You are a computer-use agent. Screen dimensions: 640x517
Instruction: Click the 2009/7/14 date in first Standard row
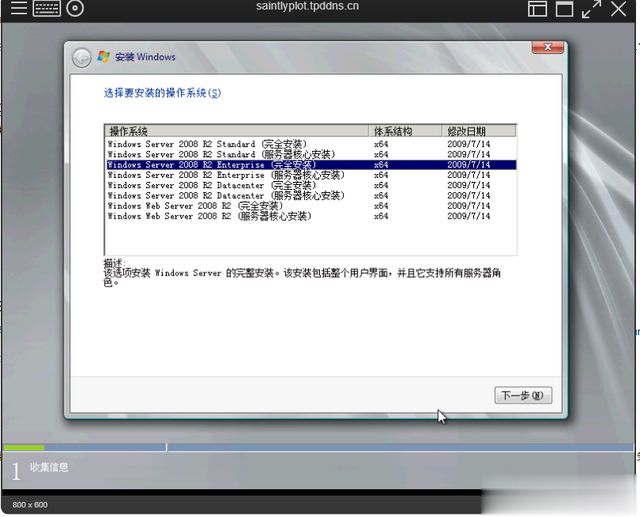pos(468,144)
